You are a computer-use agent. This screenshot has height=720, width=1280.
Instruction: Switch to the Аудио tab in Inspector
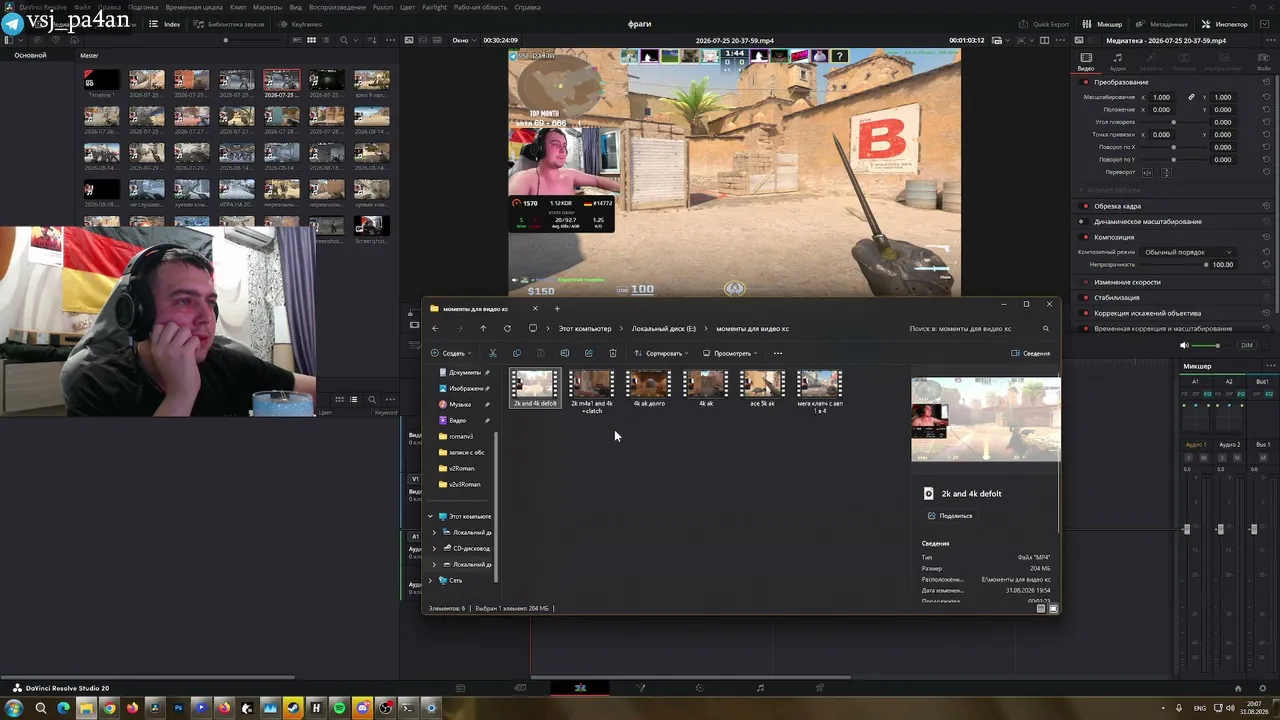tap(1117, 63)
